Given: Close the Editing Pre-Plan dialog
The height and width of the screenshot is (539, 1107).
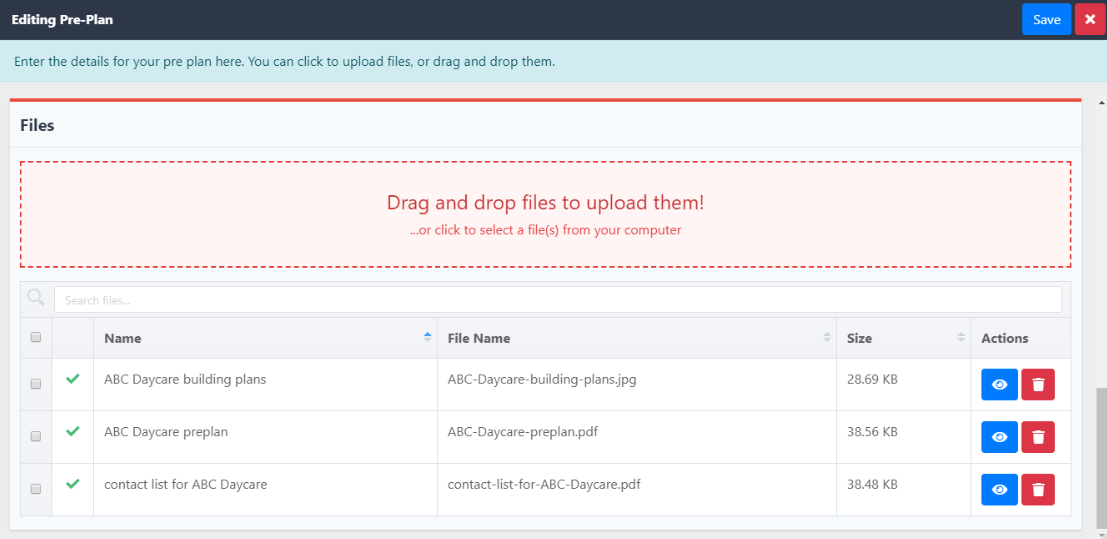Looking at the screenshot, I should pos(1090,19).
